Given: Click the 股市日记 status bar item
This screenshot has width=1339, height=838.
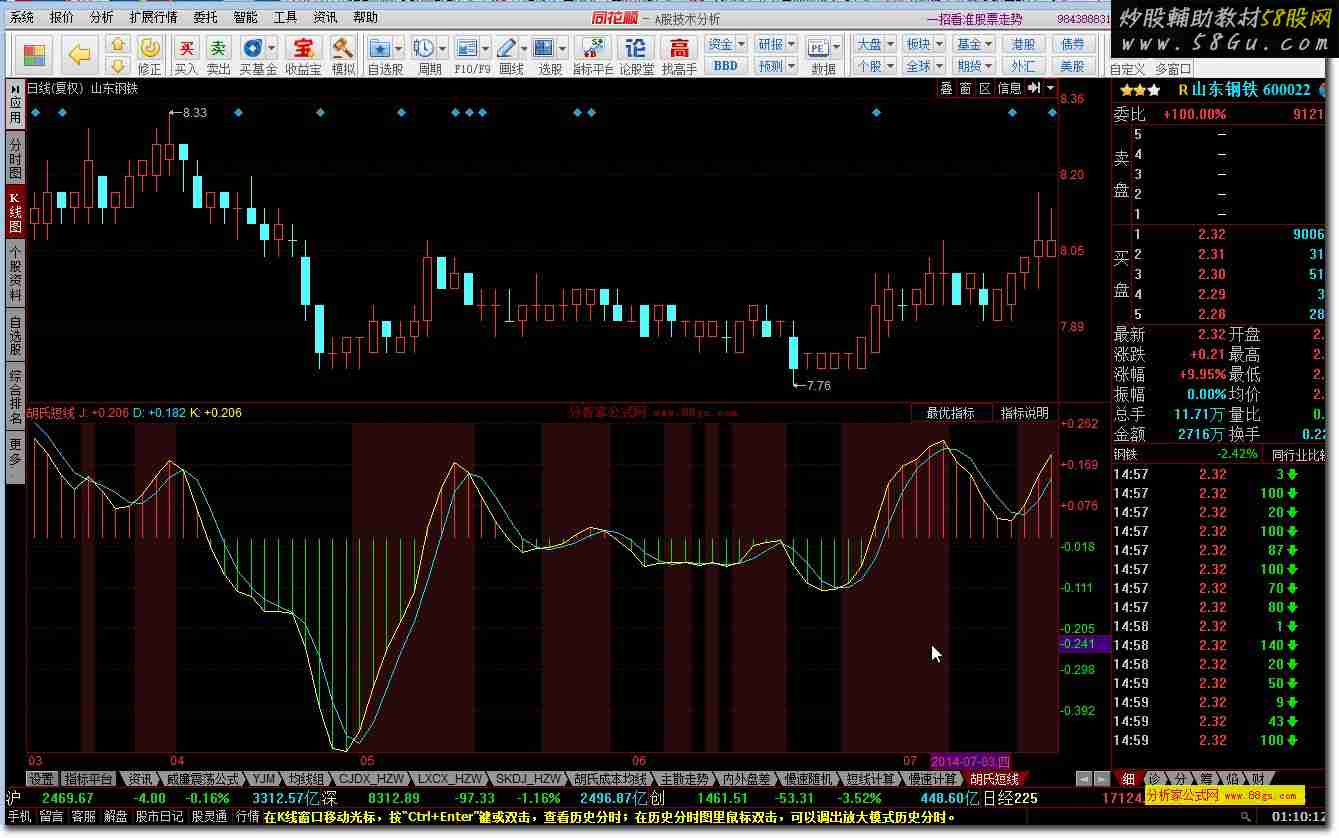Looking at the screenshot, I should coord(159,816).
